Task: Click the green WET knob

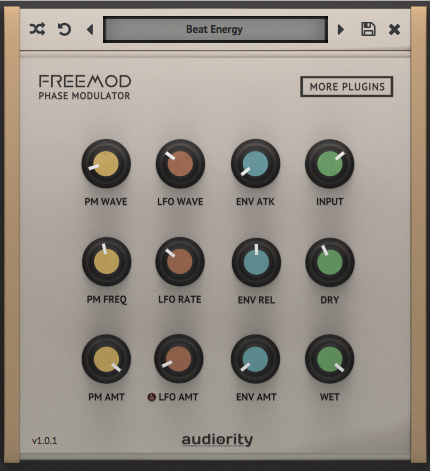Action: click(x=330, y=359)
